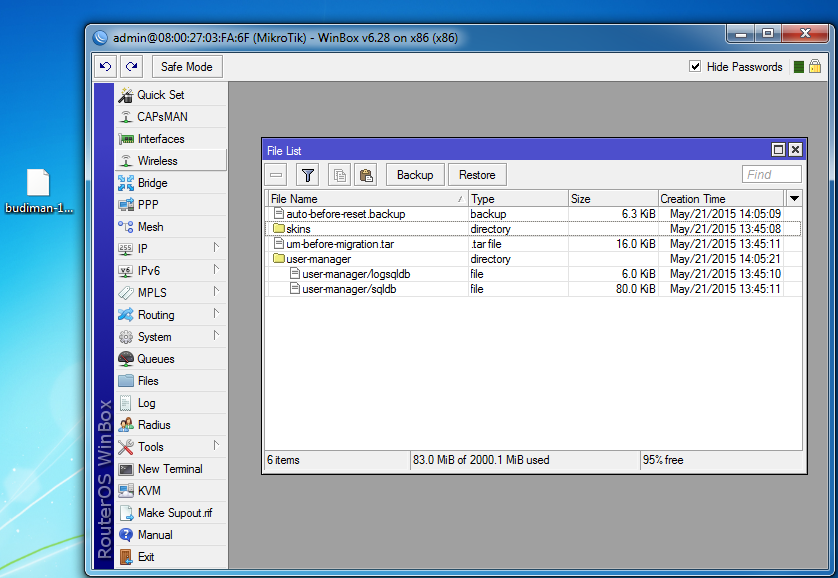Click the Backup button
This screenshot has width=838, height=578.
(x=415, y=175)
